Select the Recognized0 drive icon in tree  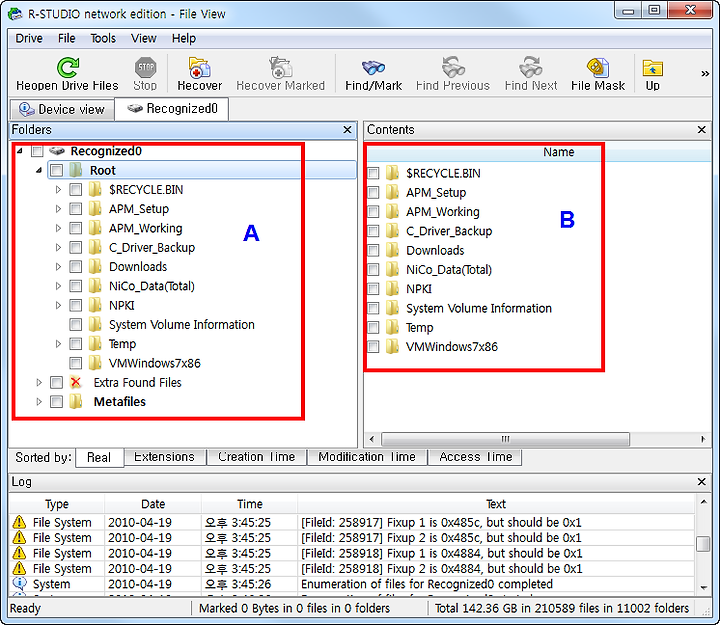click(57, 151)
